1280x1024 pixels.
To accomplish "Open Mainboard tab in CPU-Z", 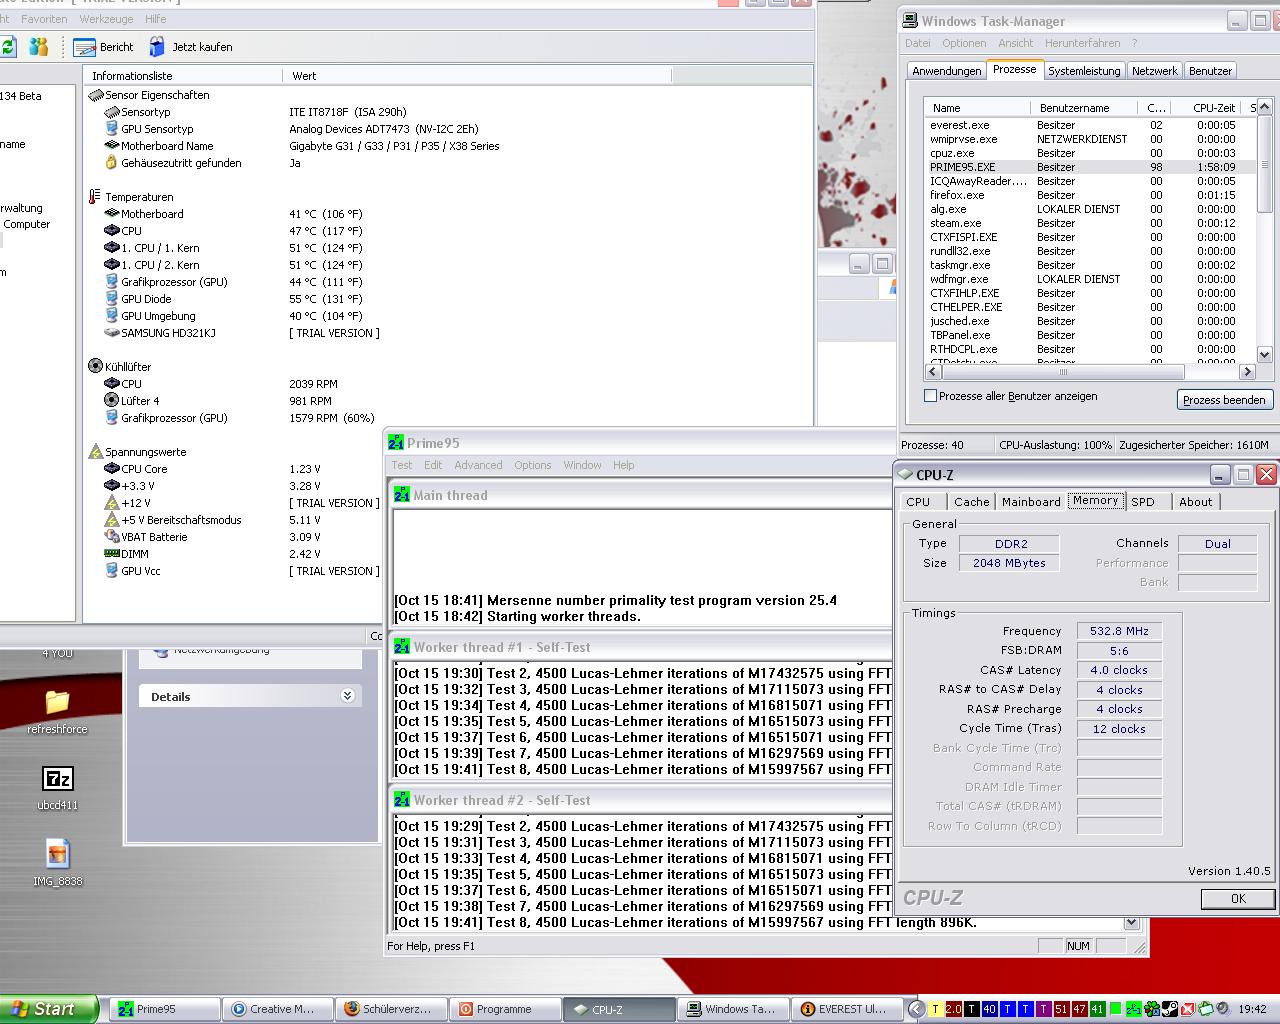I will coord(1031,502).
